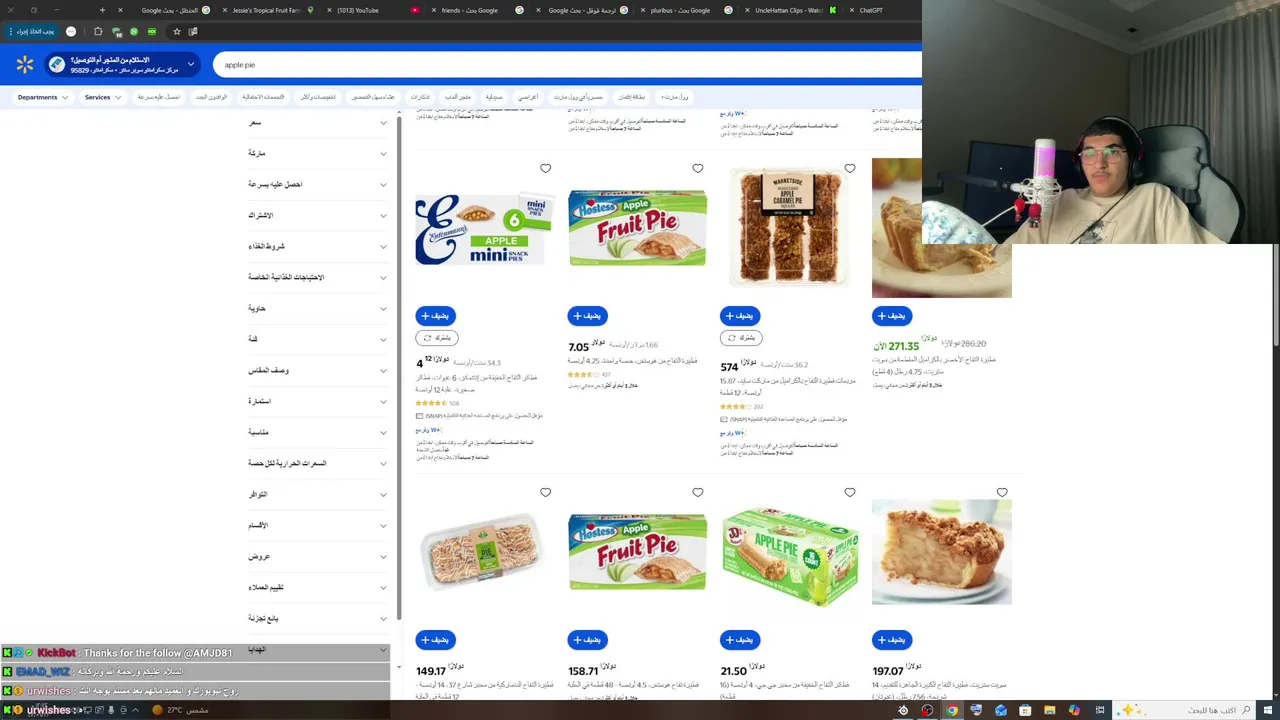The width and height of the screenshot is (1280, 720).
Task: Expand the عروض offers filter
Action: (318, 557)
